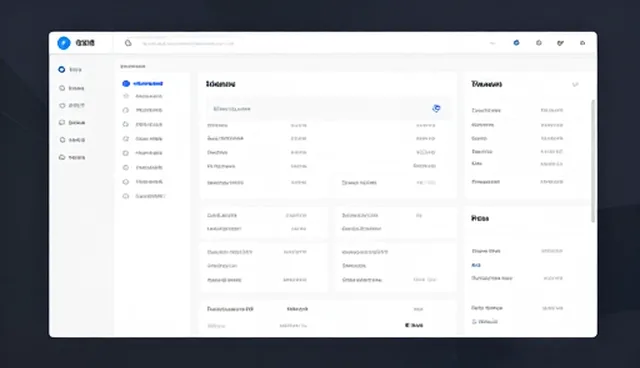Click the search icon in the top bar
The image size is (640, 368).
point(128,43)
